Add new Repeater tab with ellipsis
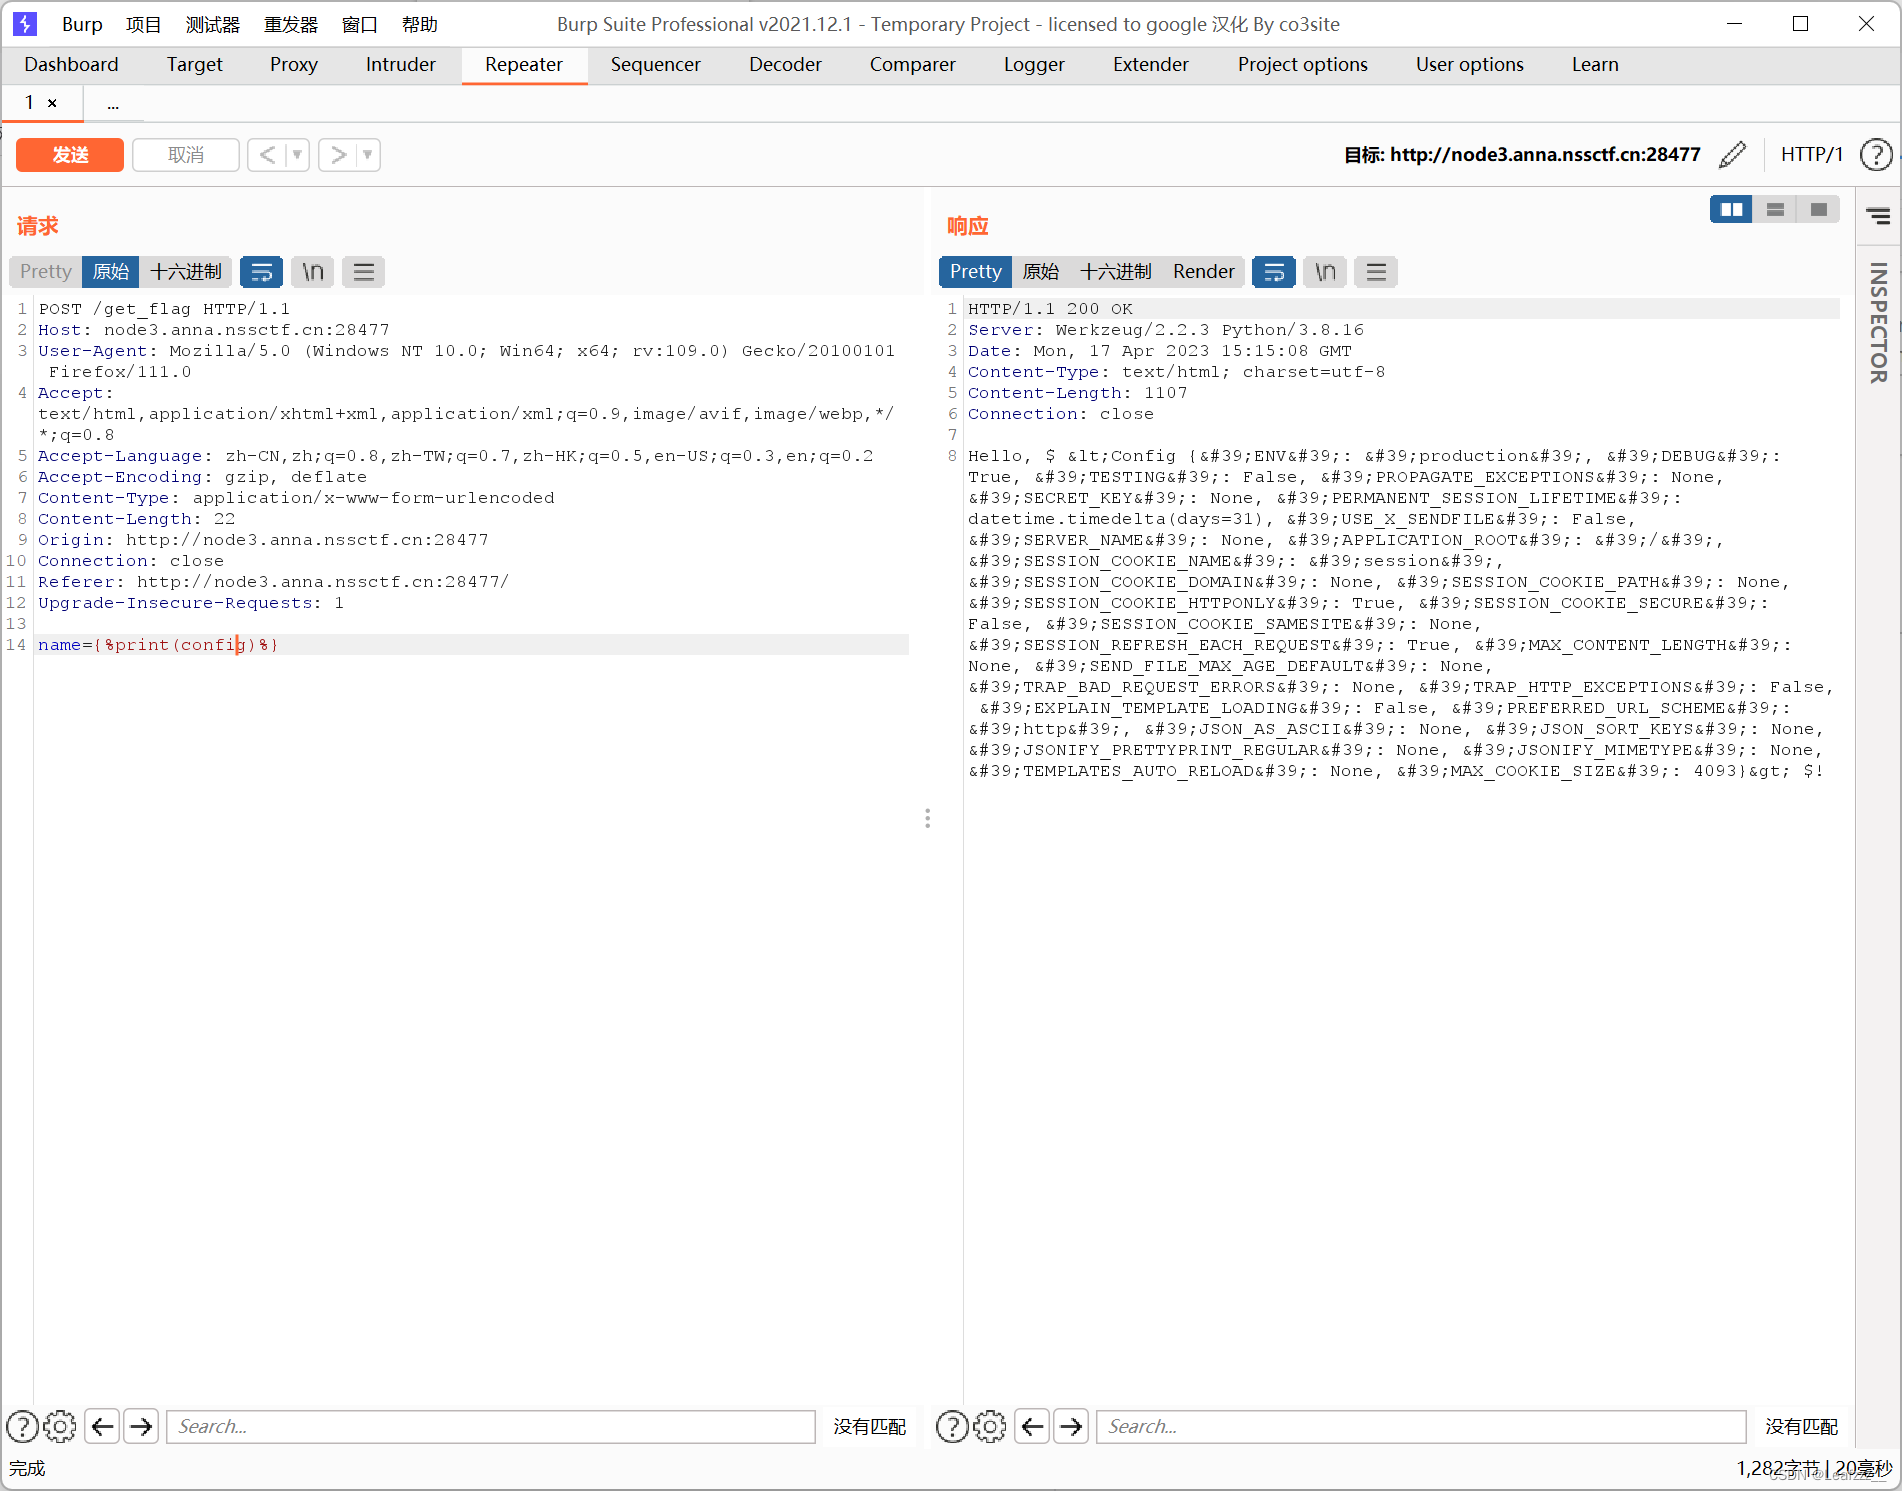This screenshot has height=1491, width=1902. pyautogui.click(x=113, y=103)
